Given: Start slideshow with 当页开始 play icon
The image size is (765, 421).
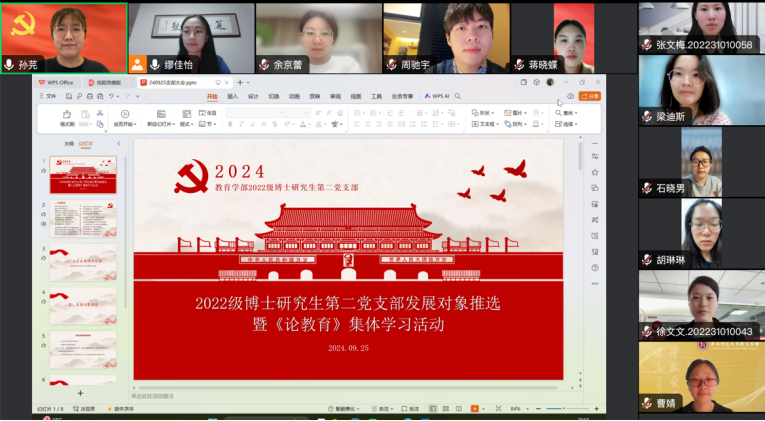Looking at the screenshot, I should [124, 115].
